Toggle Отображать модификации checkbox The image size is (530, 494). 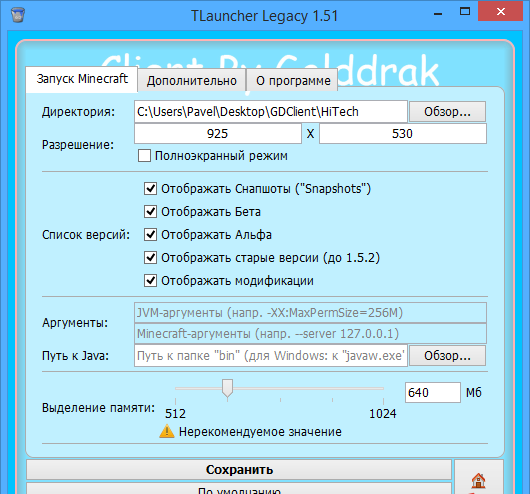tap(150, 281)
